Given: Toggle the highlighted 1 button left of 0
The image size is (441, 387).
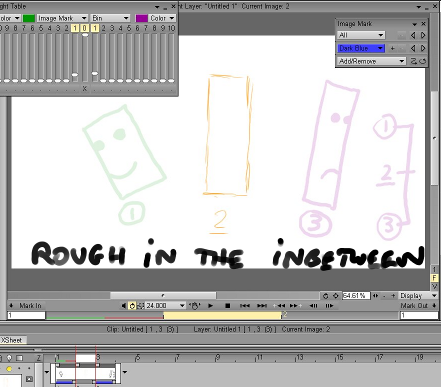Looking at the screenshot, I should click(75, 28).
